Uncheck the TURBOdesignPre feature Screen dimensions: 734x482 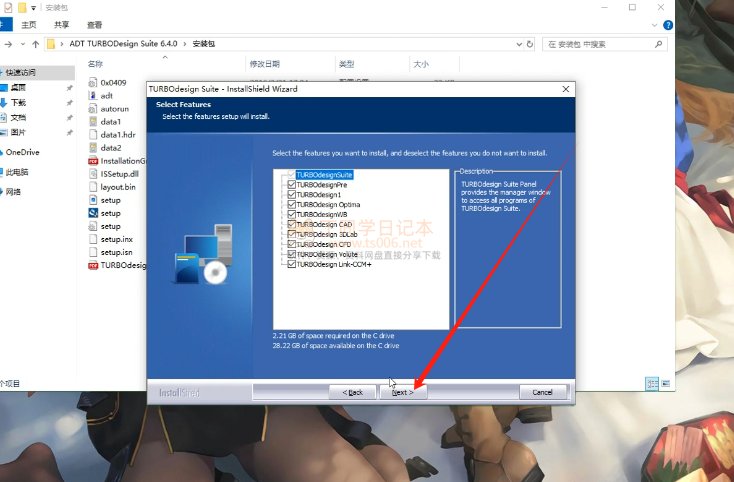coord(292,184)
